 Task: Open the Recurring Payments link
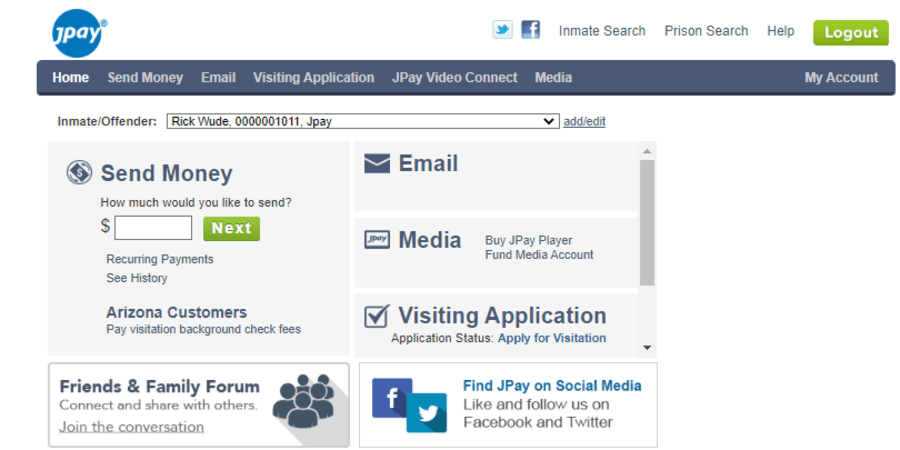tap(160, 259)
